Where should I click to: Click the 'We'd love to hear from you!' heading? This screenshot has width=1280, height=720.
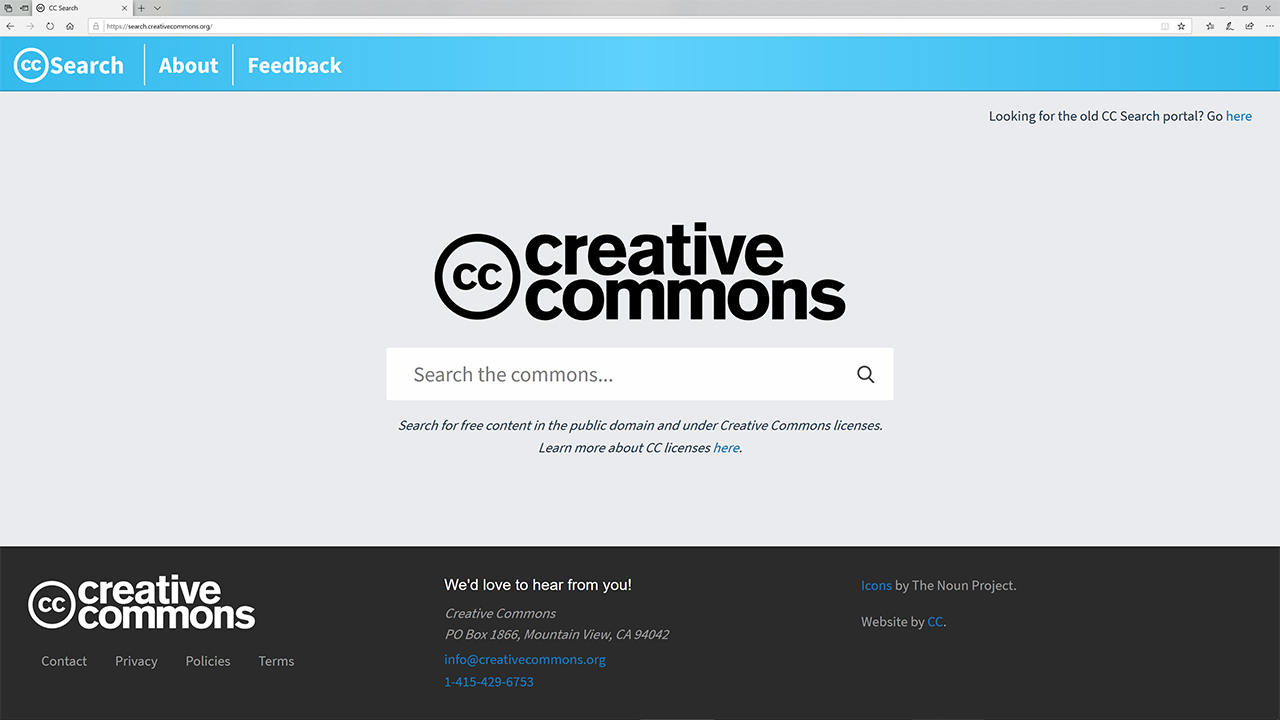click(538, 585)
